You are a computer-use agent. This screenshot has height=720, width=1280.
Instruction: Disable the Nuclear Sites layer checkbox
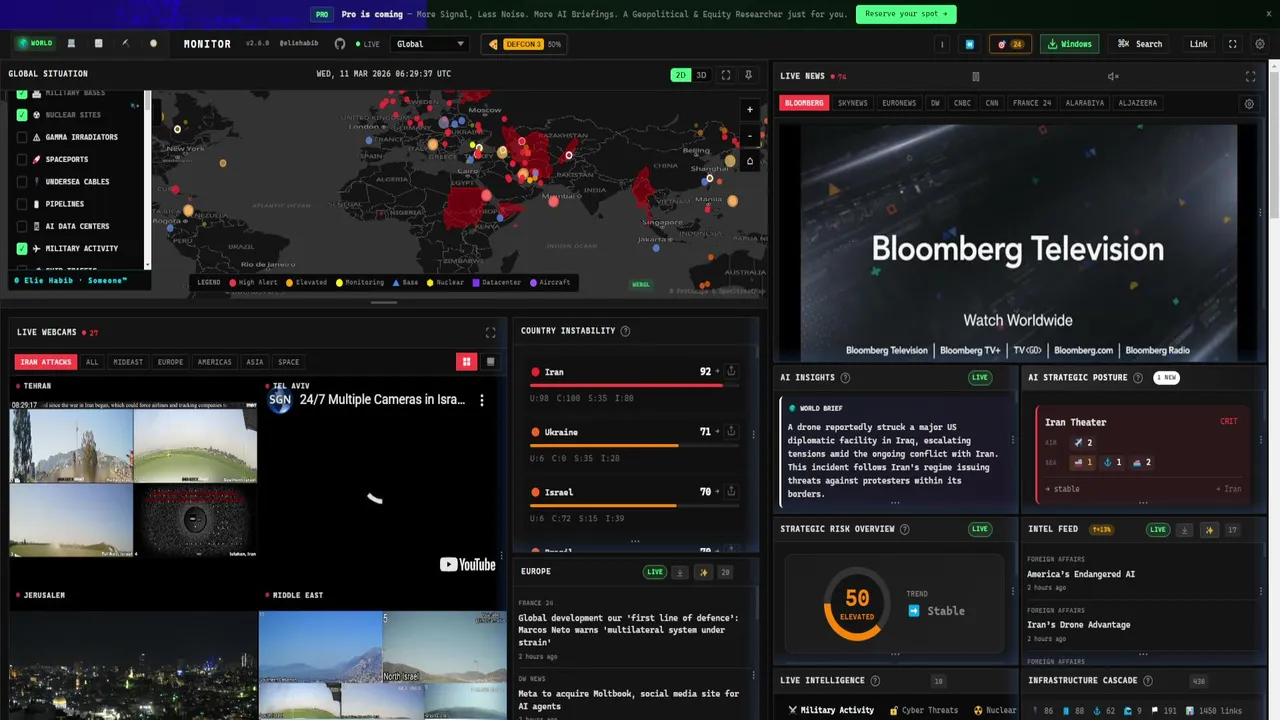(22, 115)
